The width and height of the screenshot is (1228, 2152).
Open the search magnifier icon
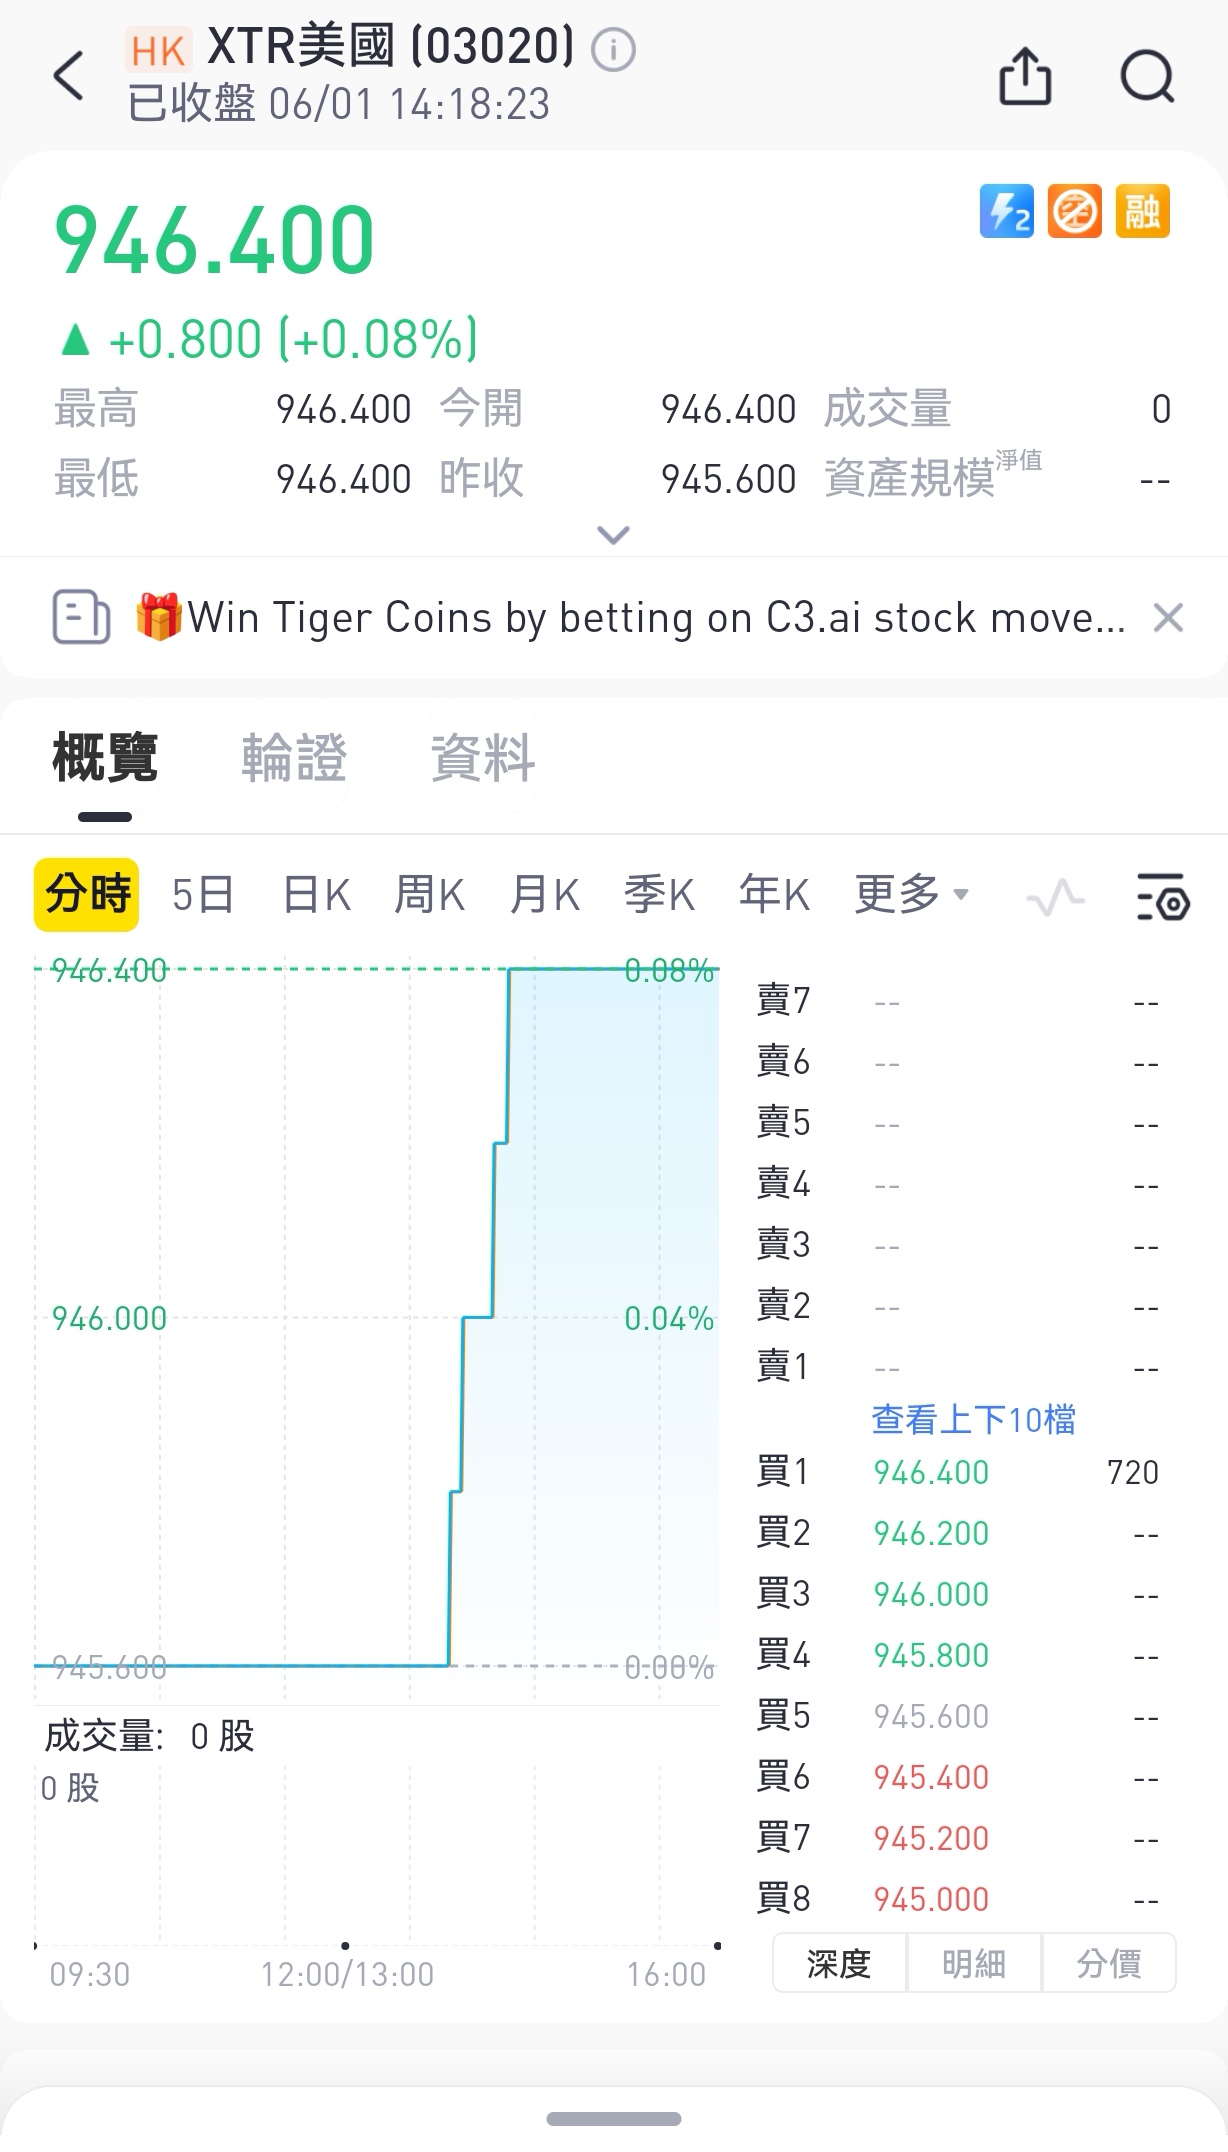coord(1147,76)
